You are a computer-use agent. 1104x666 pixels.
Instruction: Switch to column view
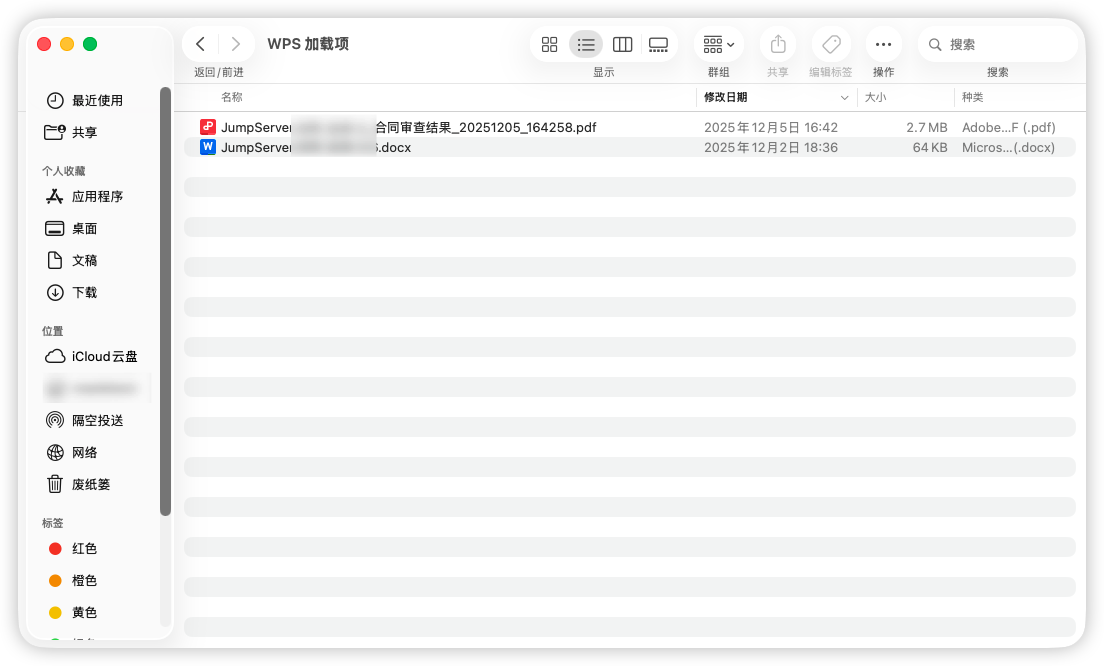(x=622, y=44)
